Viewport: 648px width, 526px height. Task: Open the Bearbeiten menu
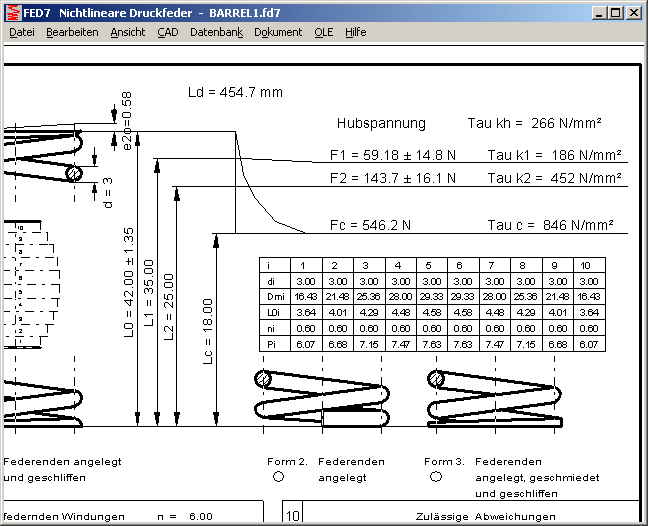pyautogui.click(x=72, y=32)
